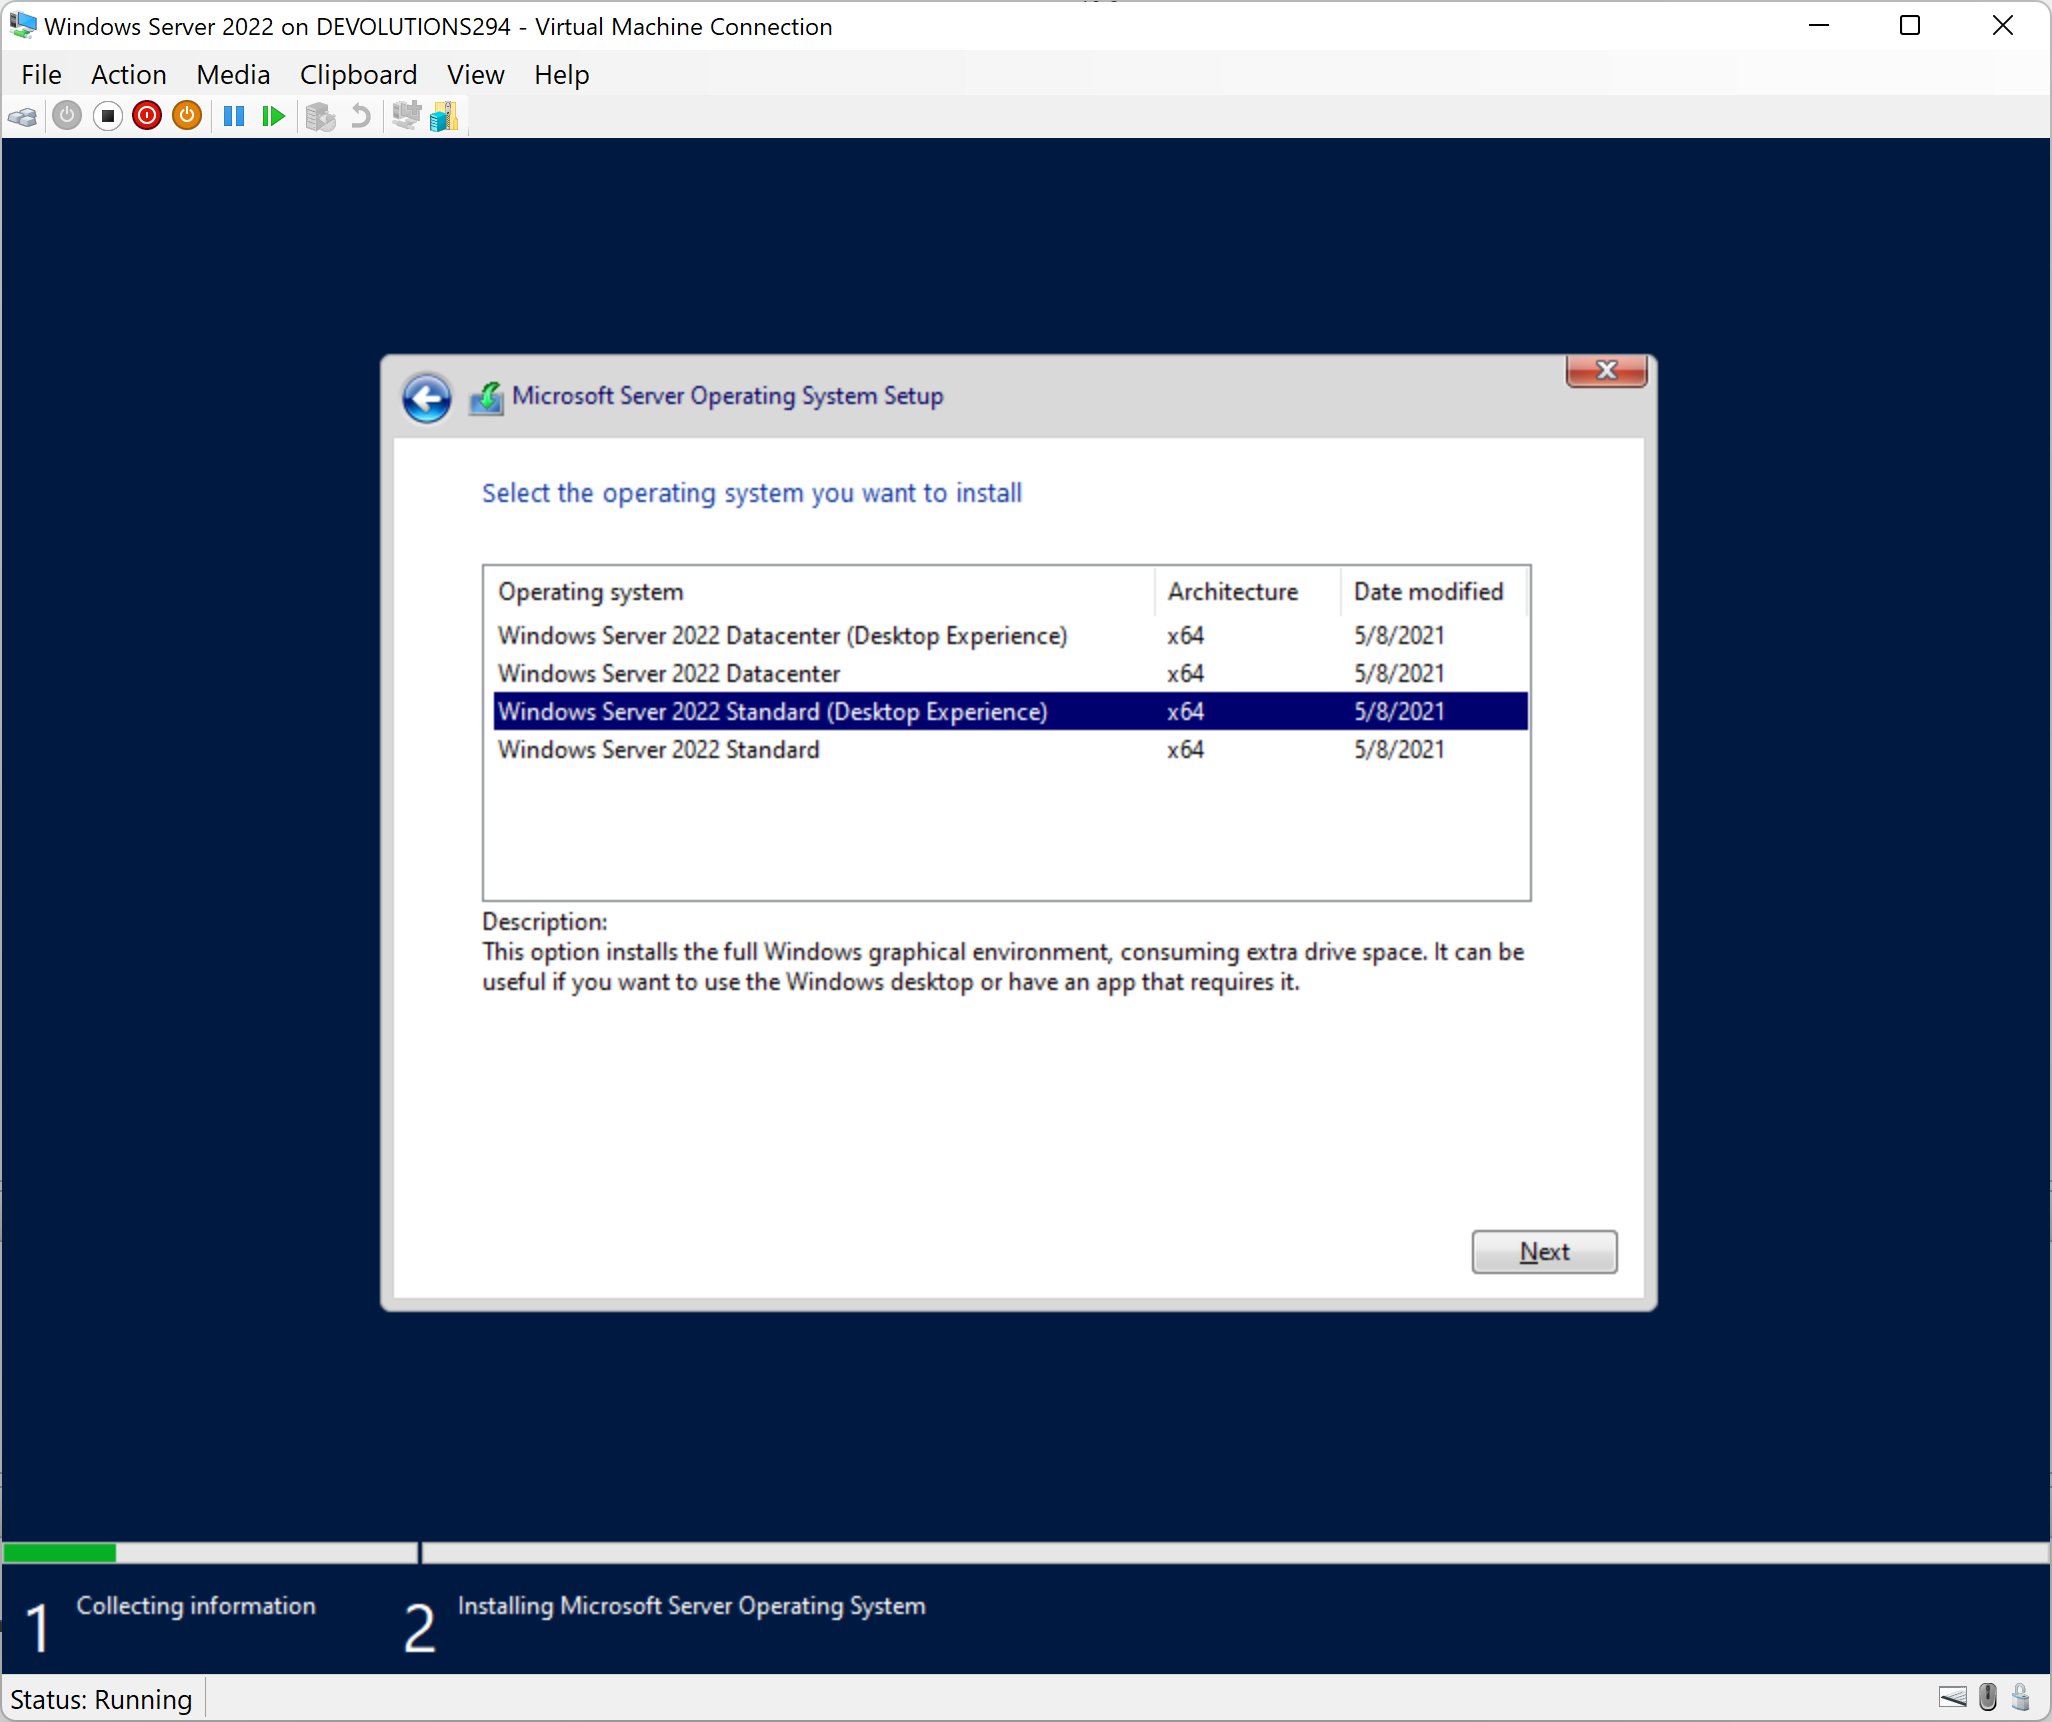The height and width of the screenshot is (1722, 2052).
Task: Click the green Reset/Resume icon
Action: 273,116
